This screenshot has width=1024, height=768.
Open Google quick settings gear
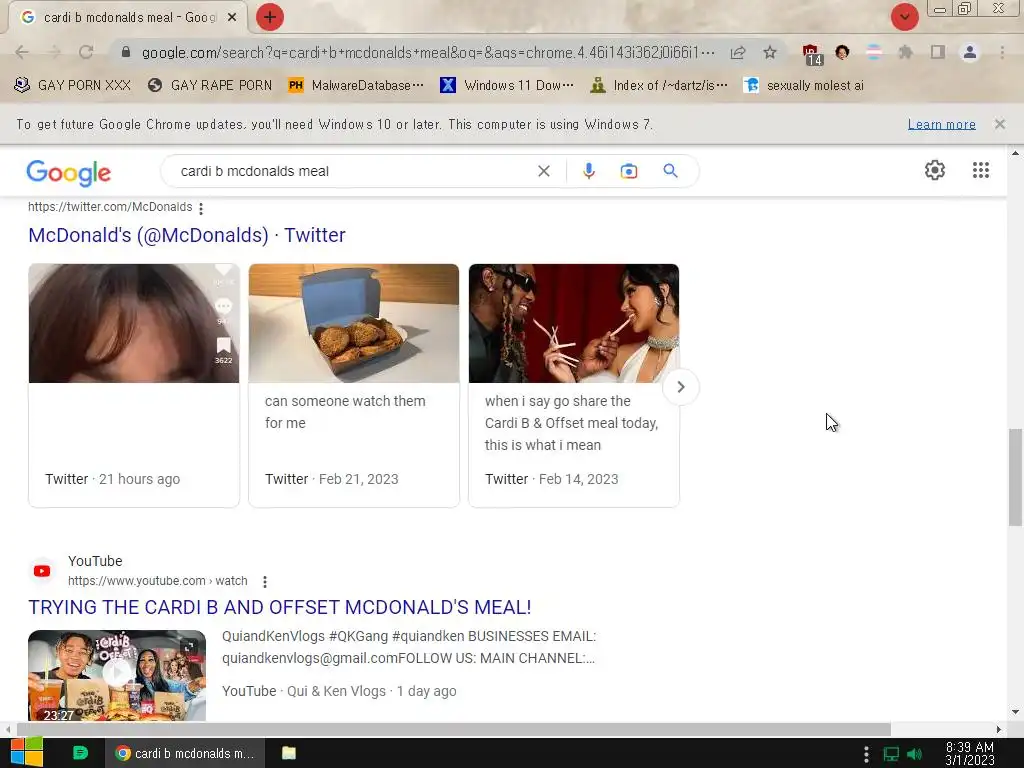[935, 170]
